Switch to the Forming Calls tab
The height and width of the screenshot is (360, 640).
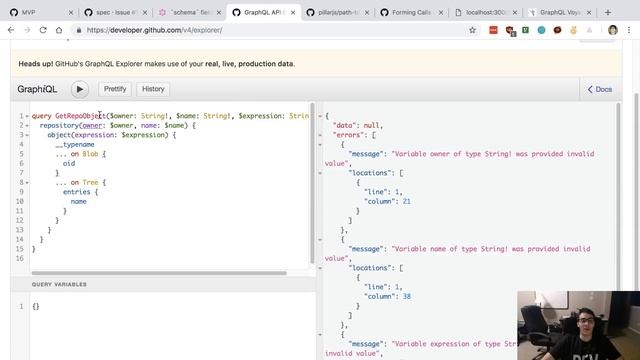411,13
